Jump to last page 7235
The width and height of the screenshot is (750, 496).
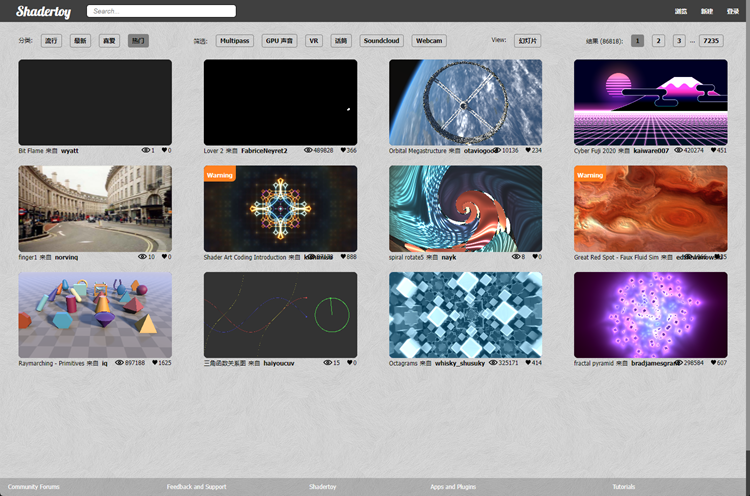click(x=711, y=41)
